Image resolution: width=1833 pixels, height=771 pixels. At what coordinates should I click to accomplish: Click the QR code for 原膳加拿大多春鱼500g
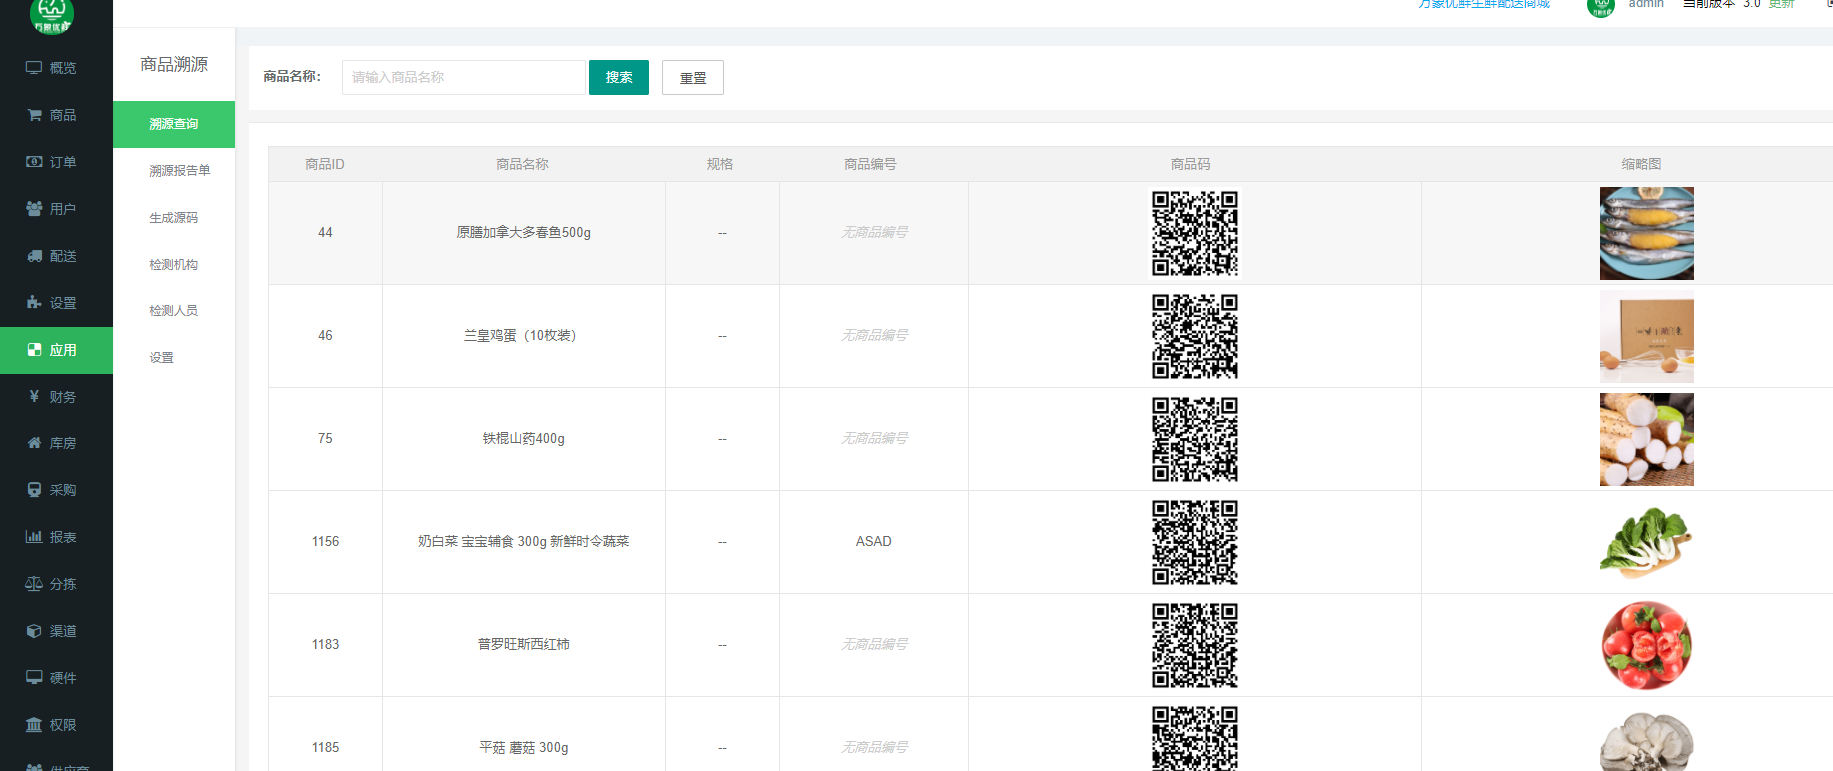pos(1195,233)
